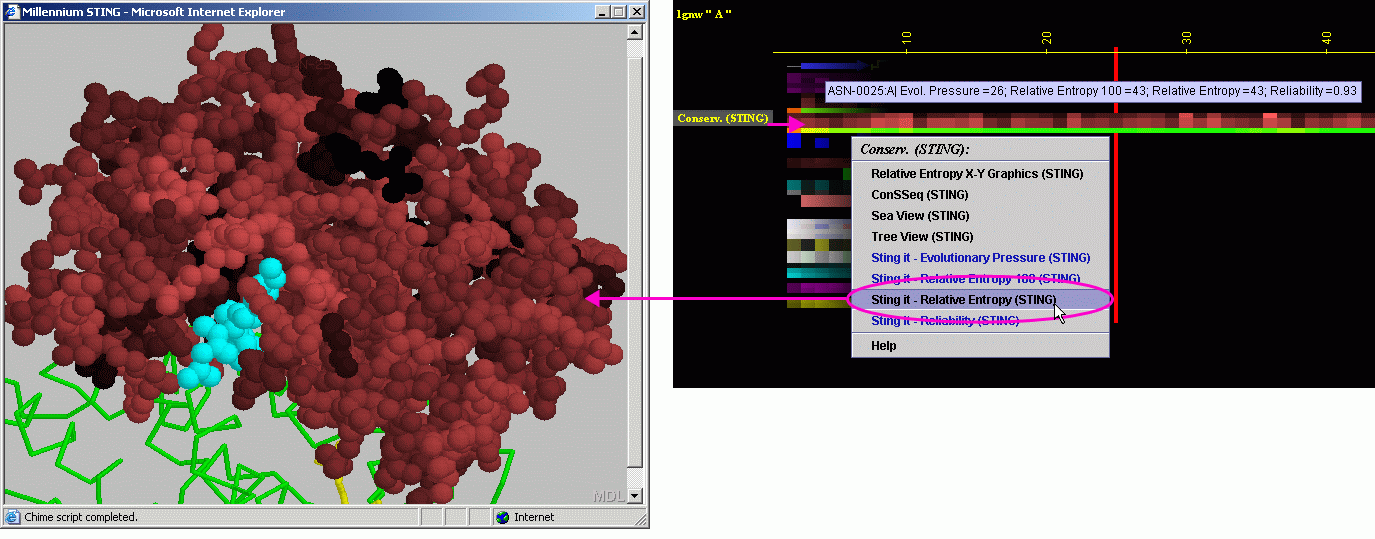
Task: Click sequence ruler position 30
Action: pyautogui.click(x=1187, y=39)
